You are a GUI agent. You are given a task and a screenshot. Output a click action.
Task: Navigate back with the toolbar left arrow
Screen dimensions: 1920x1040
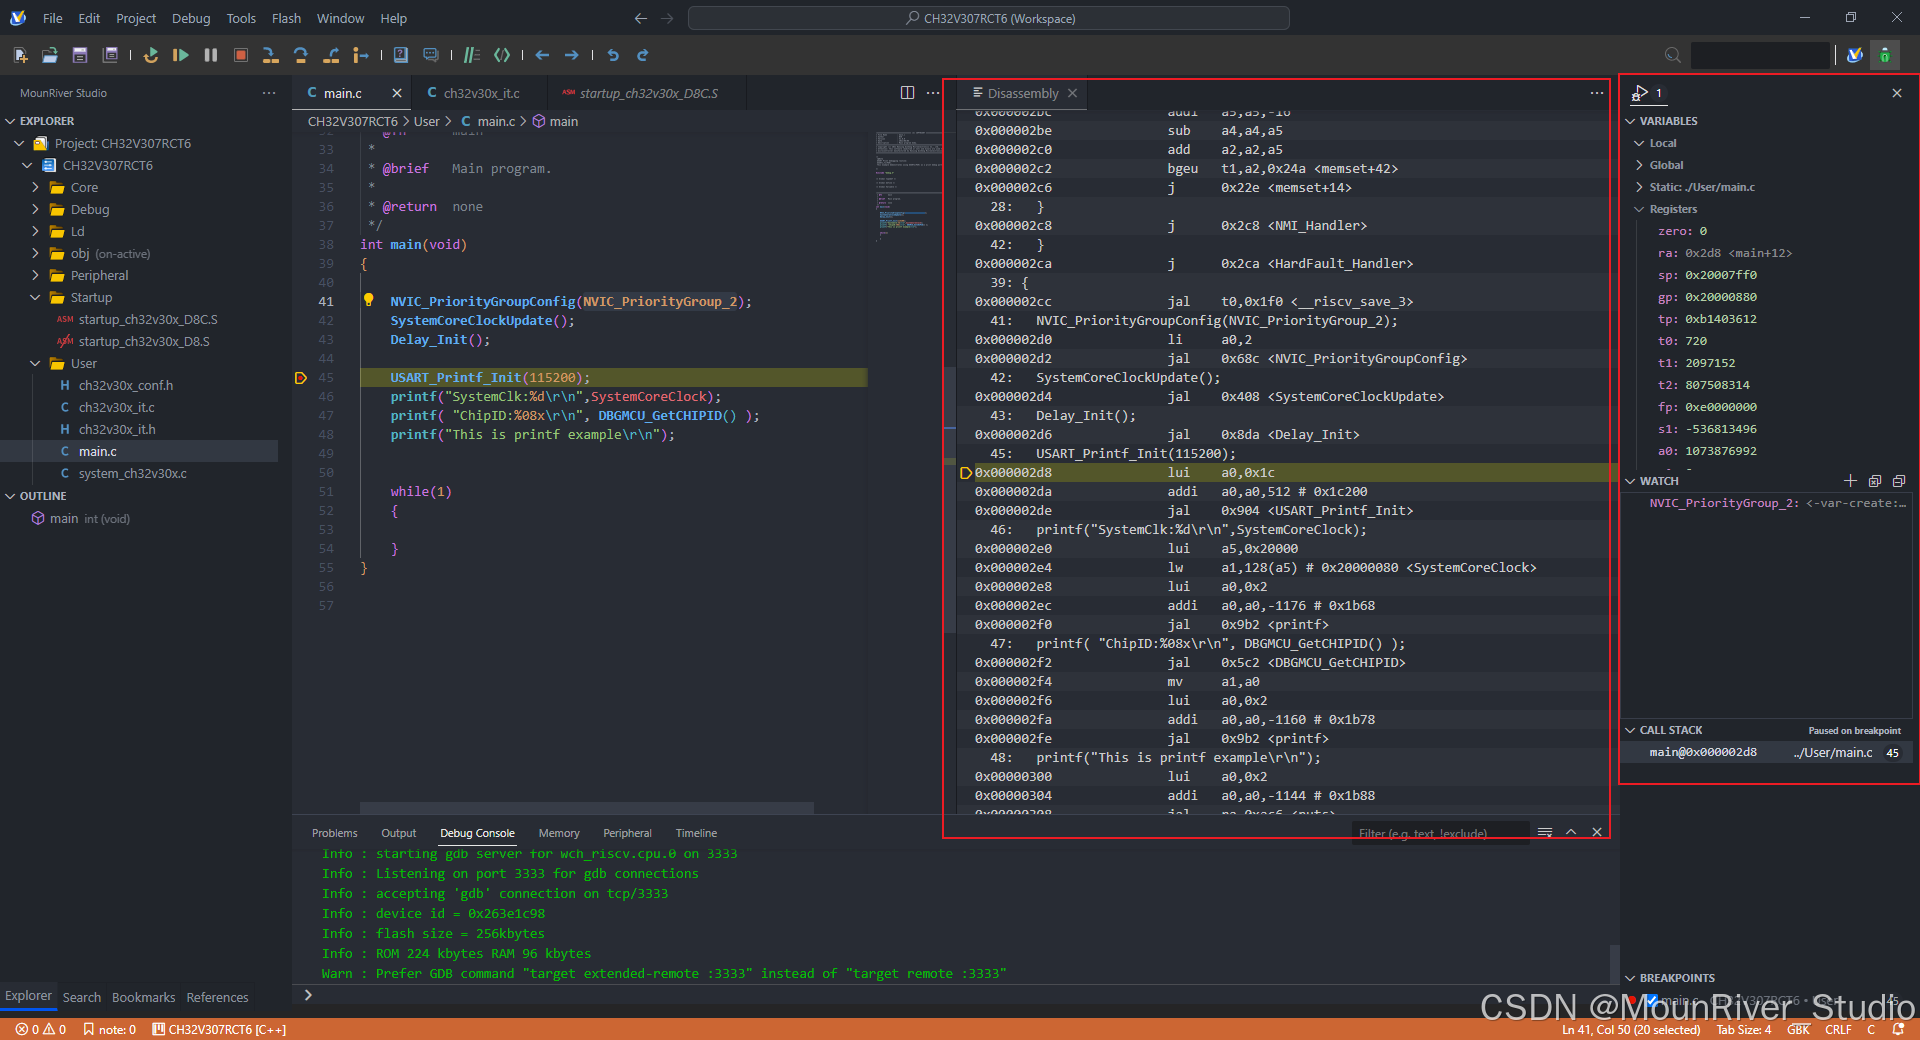pyautogui.click(x=542, y=55)
